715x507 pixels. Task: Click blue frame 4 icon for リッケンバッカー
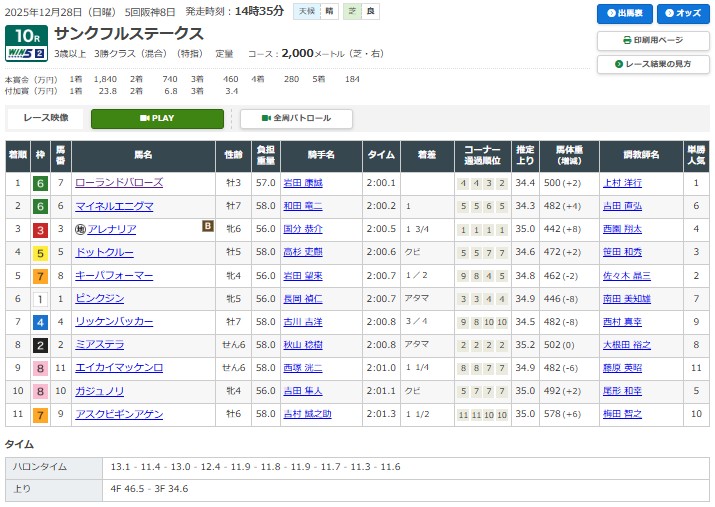pos(40,322)
